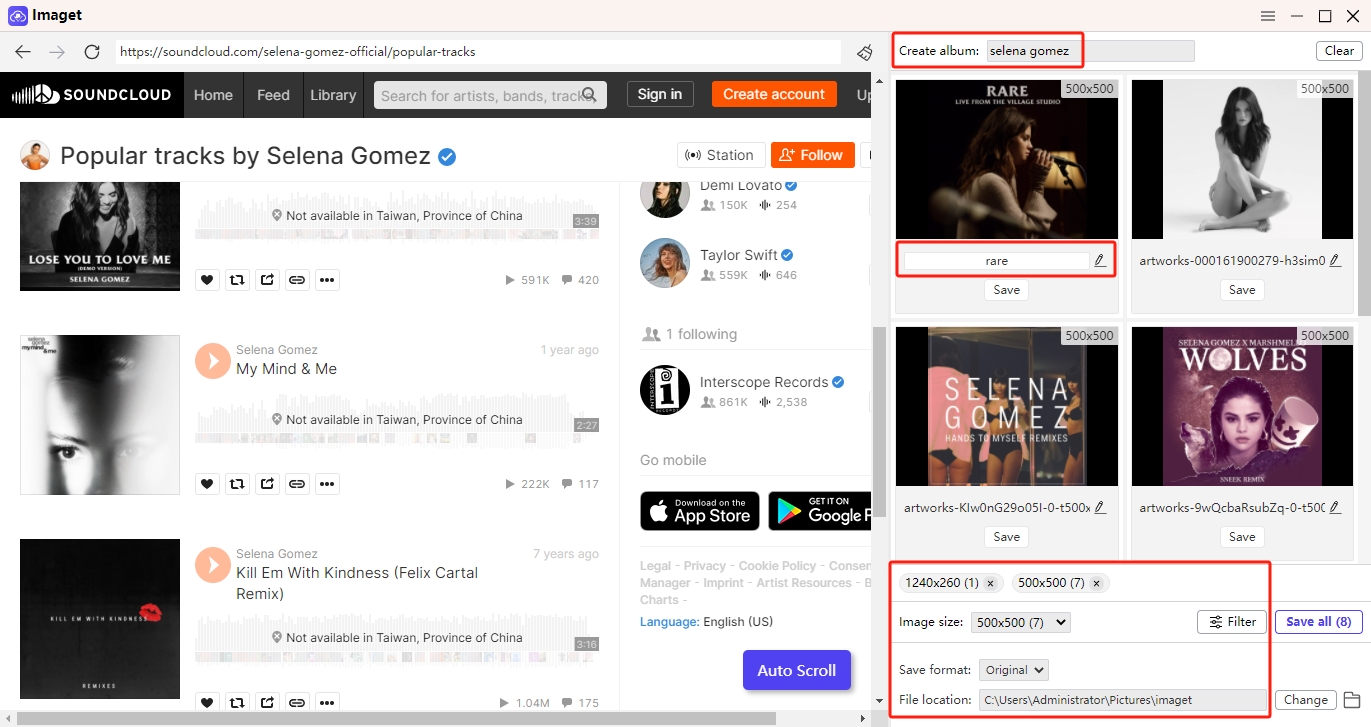Click the URL address bar

pyautogui.click(x=478, y=52)
